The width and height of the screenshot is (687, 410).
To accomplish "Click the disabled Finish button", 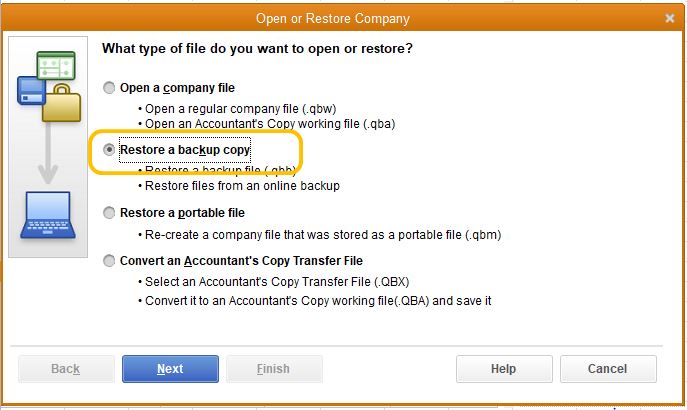I will click(273, 369).
